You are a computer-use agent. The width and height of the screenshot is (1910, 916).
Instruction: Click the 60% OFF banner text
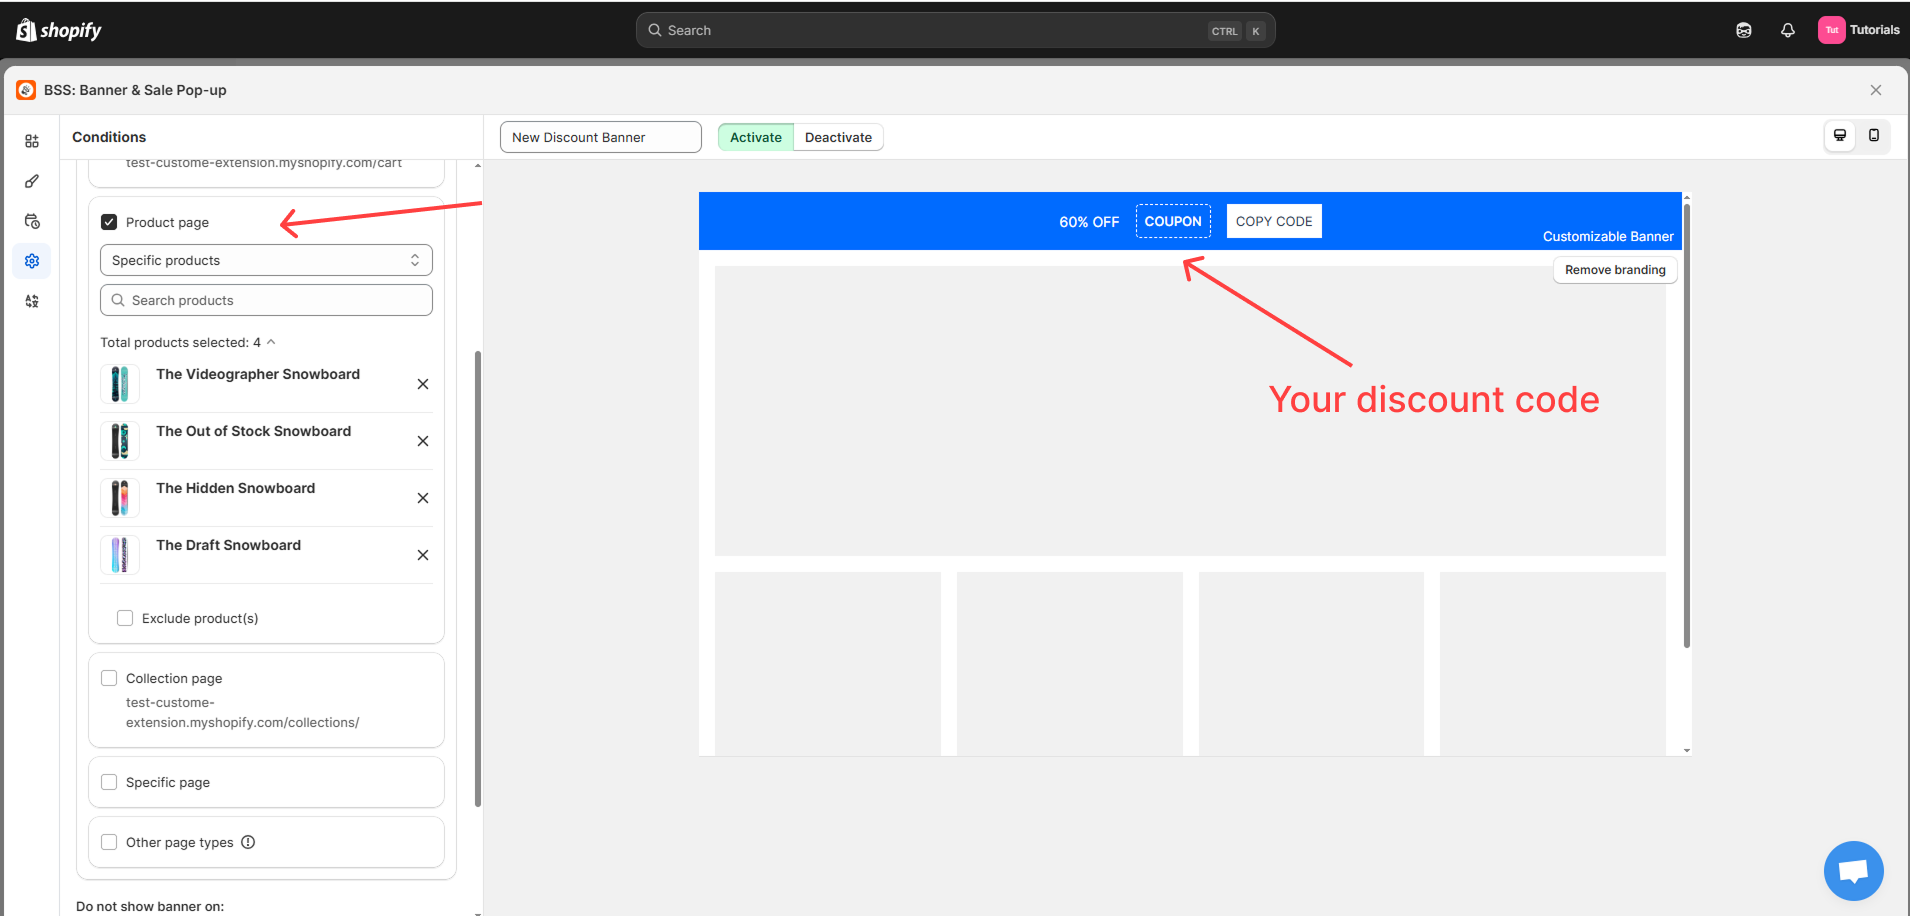[x=1089, y=222]
